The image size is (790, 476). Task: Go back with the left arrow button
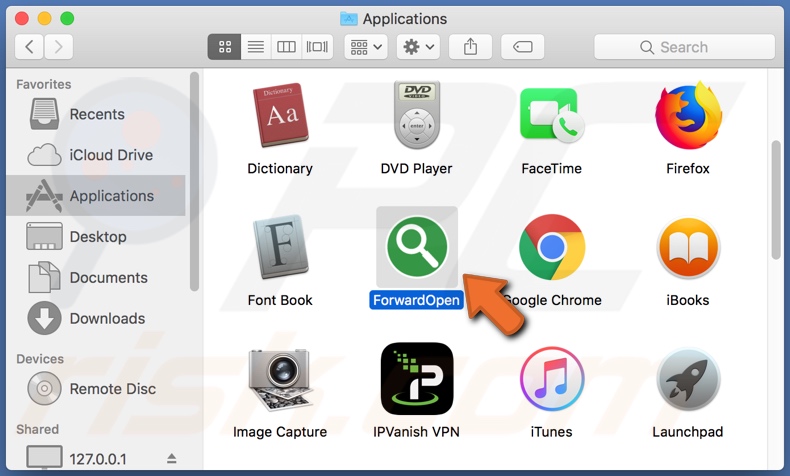(29, 47)
